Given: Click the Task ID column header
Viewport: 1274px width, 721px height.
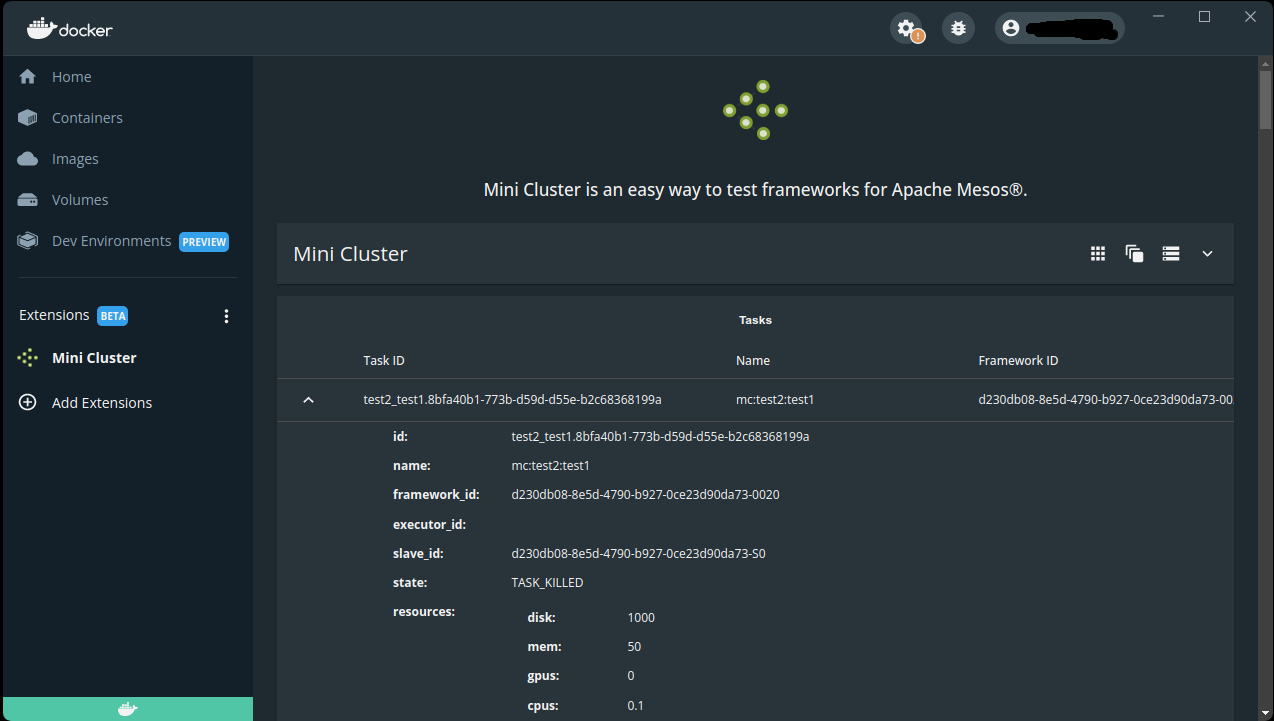Looking at the screenshot, I should pos(384,361).
